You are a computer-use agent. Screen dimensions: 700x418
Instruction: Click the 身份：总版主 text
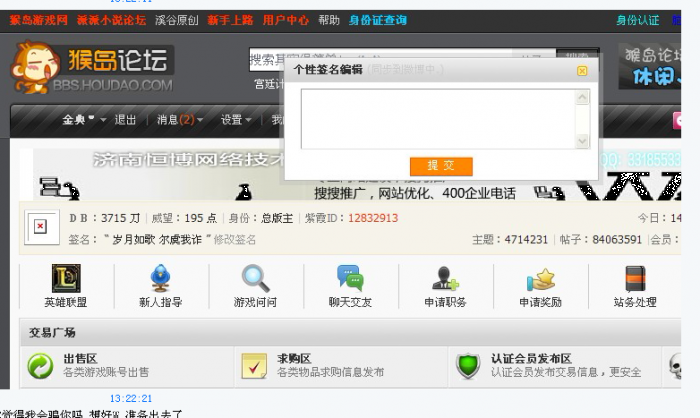point(261,218)
